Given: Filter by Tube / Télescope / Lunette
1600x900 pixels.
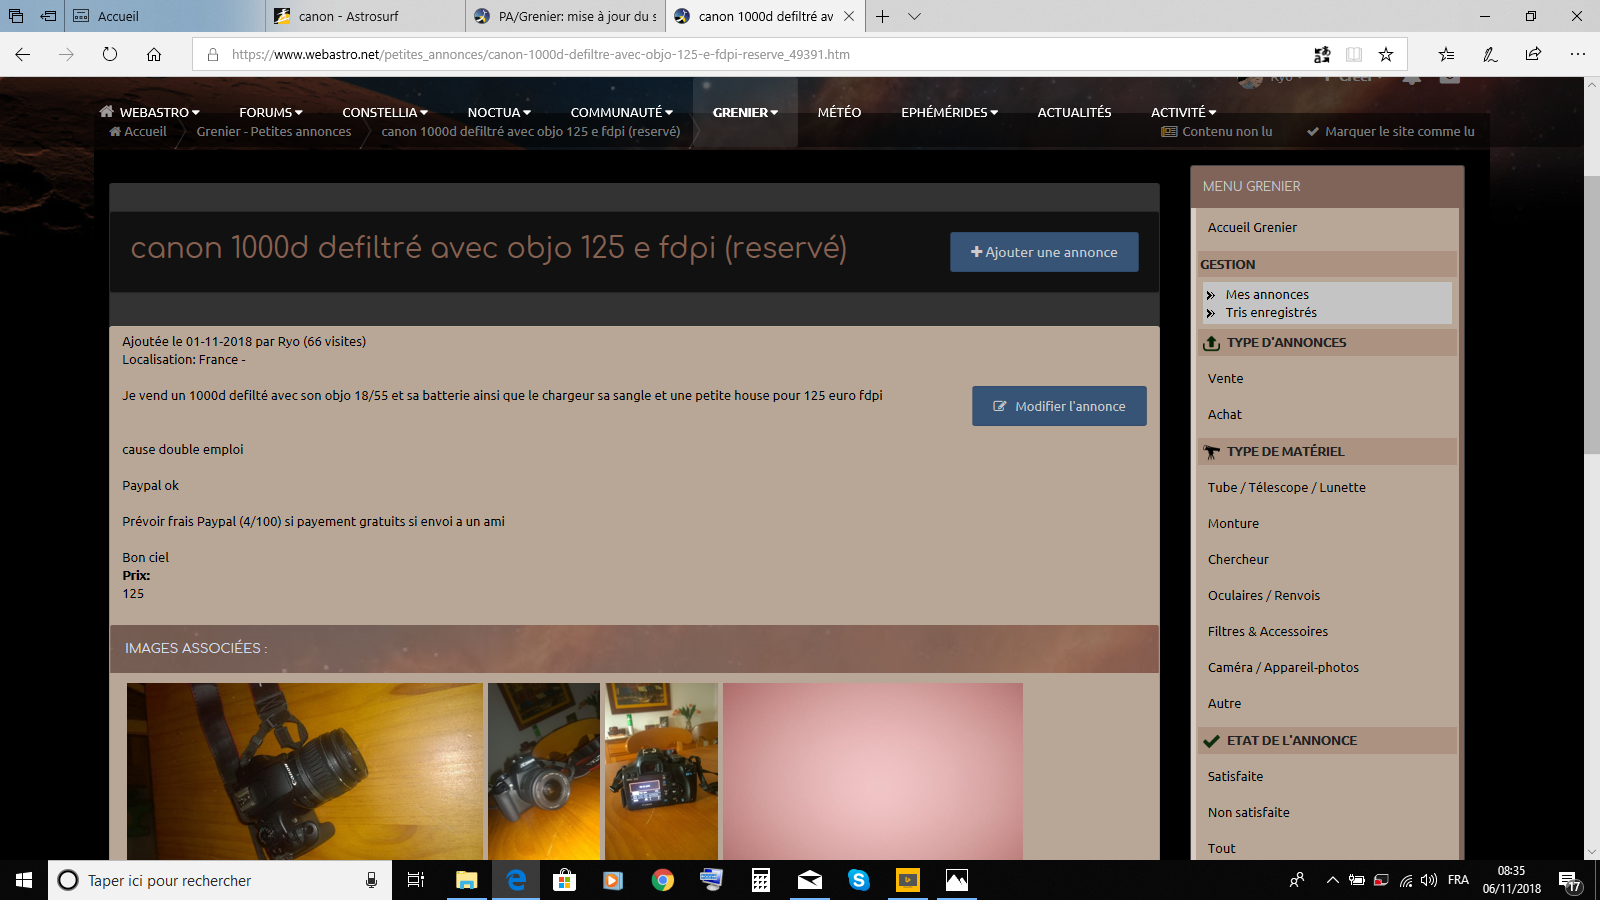Looking at the screenshot, I should pyautogui.click(x=1286, y=487).
